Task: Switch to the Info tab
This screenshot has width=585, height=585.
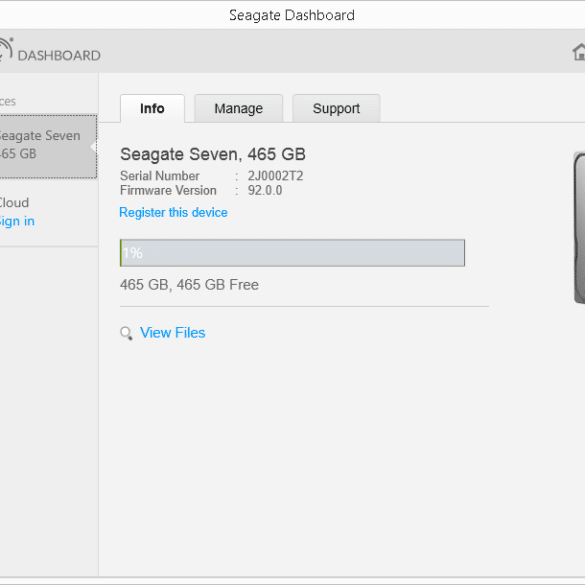Action: [152, 109]
